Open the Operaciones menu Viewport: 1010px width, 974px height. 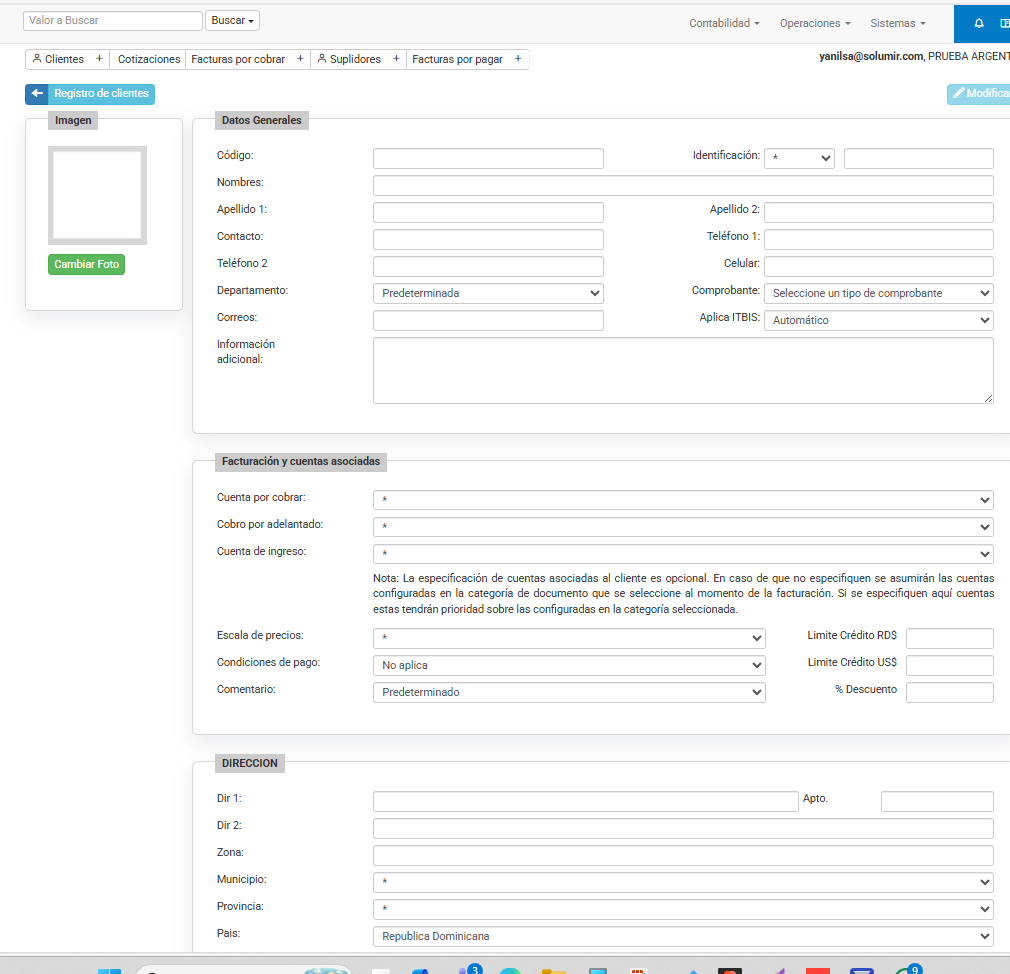(x=815, y=23)
